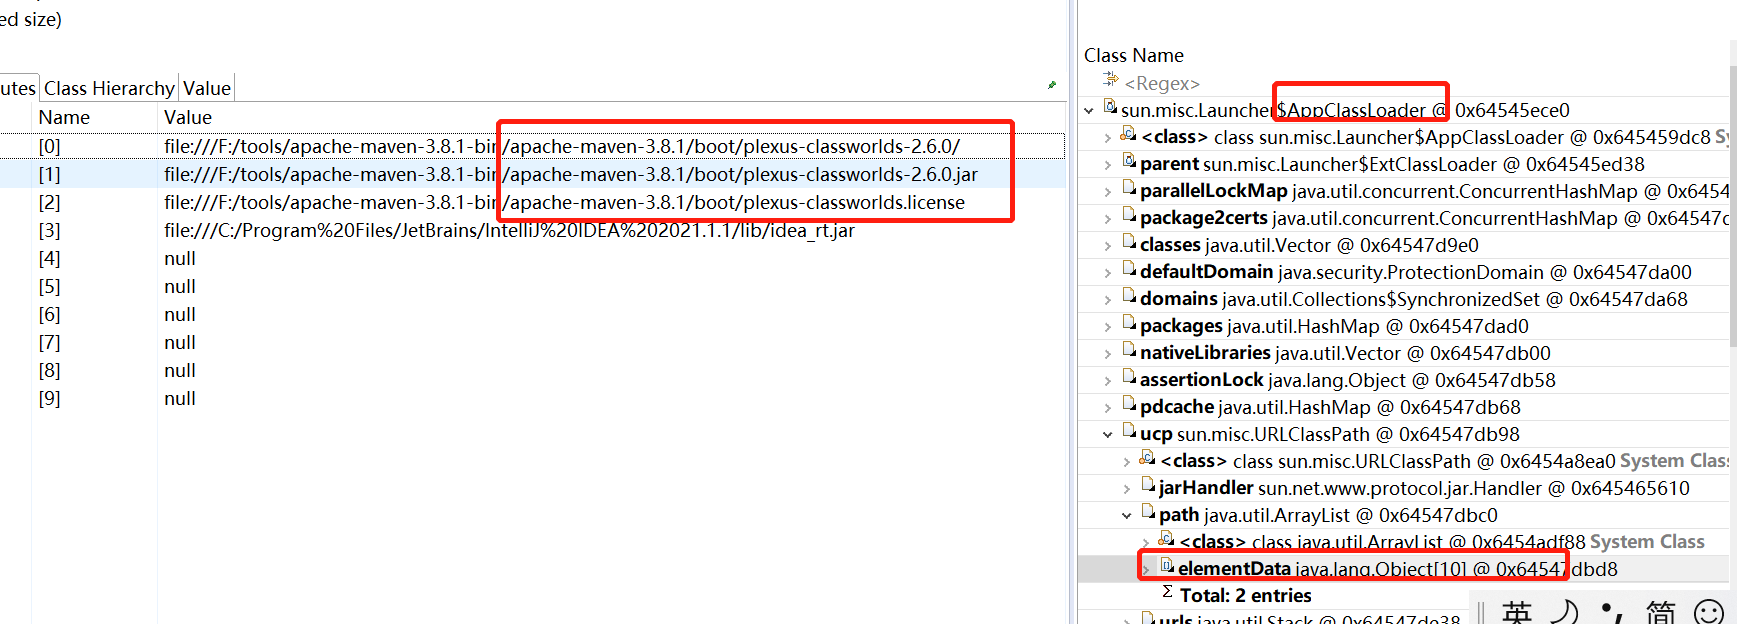Click the file icon before defaultDomain
The image size is (1737, 624).
[1129, 269]
